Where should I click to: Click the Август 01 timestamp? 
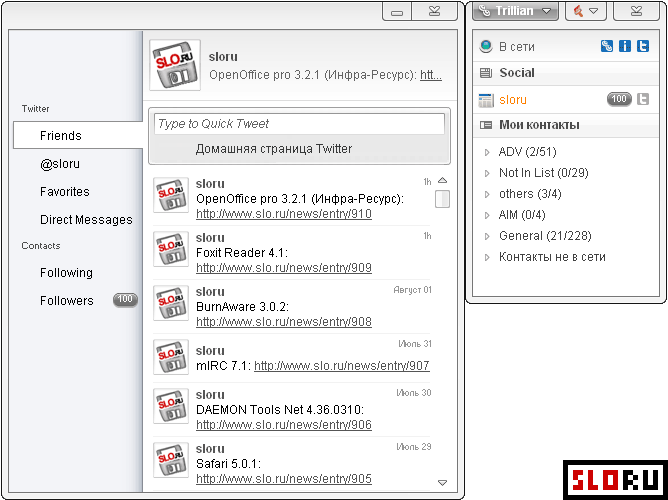(412, 290)
